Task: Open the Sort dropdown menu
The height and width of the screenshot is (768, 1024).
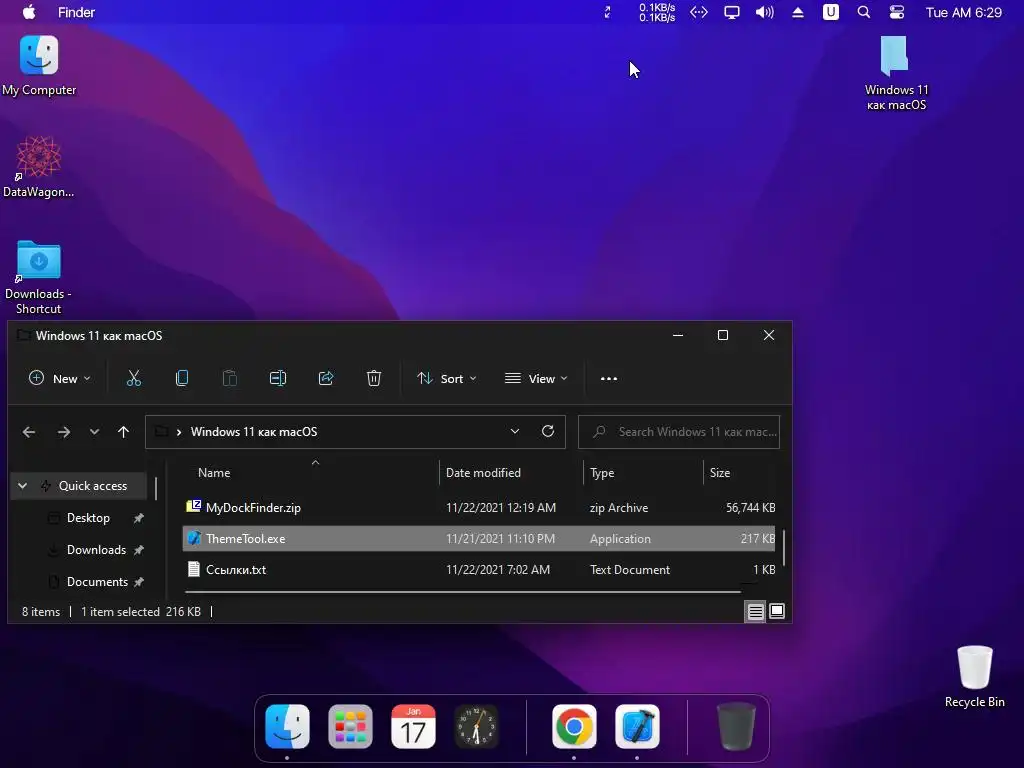Action: coord(447,379)
